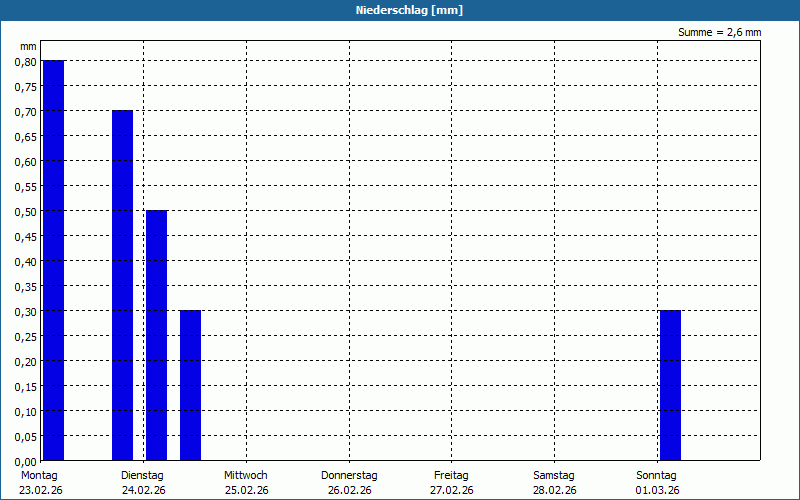Select the 0,50 mm precipitation bar

tap(157, 335)
